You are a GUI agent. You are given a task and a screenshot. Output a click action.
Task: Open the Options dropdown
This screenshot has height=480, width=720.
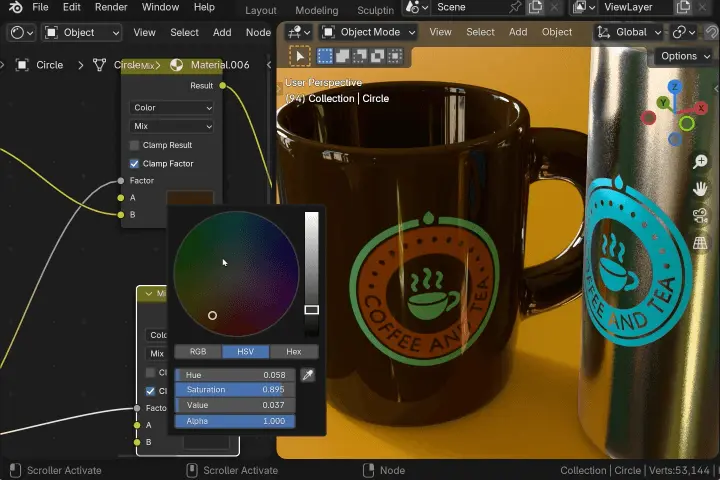[x=685, y=56]
